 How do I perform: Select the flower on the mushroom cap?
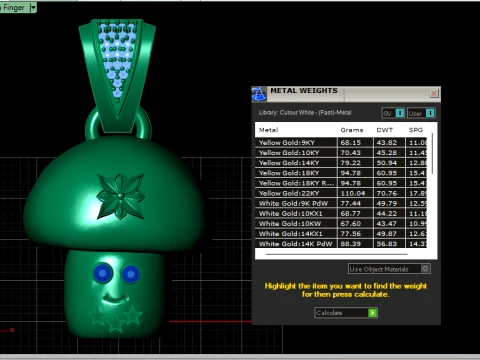coord(120,196)
